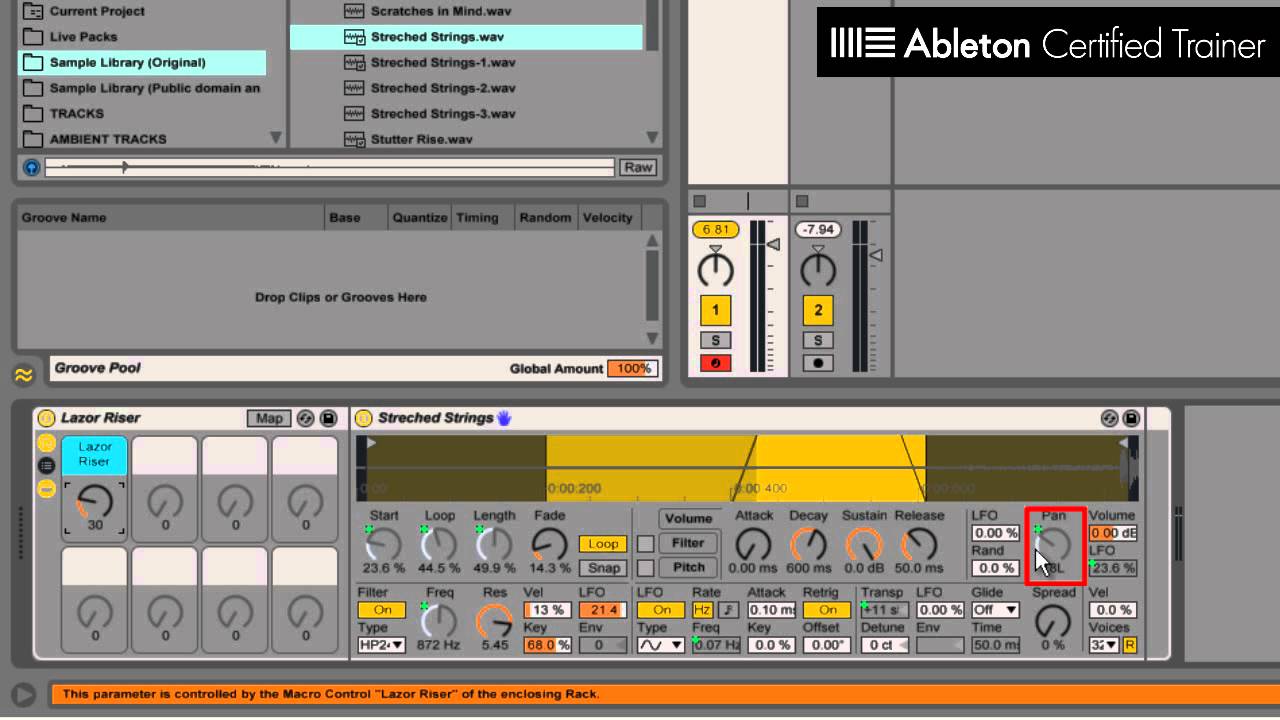This screenshot has width=1280, height=720.
Task: Click the Streched Strings.wav file icon
Action: coord(354,37)
